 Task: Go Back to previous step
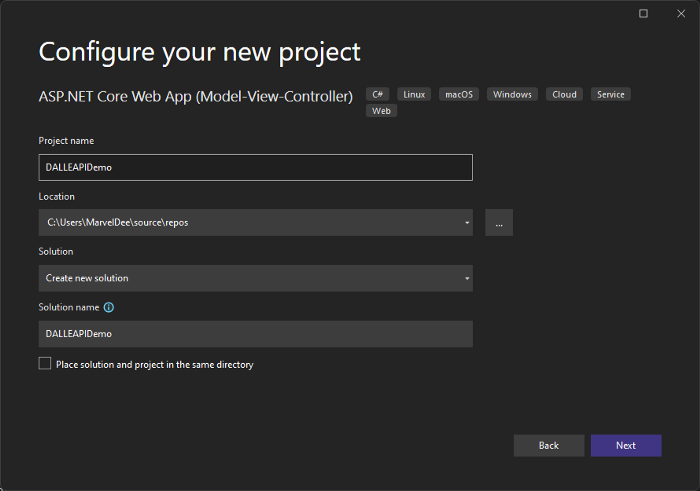pyautogui.click(x=548, y=445)
